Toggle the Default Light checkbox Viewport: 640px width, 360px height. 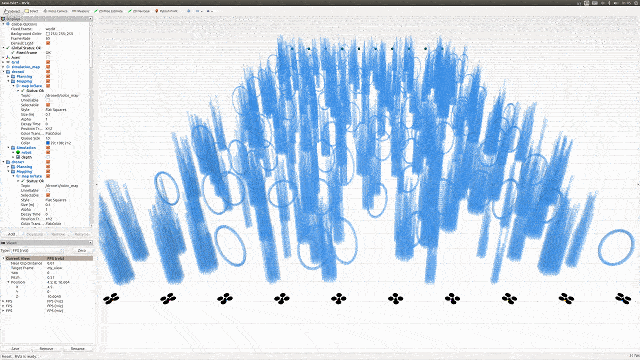(x=48, y=43)
